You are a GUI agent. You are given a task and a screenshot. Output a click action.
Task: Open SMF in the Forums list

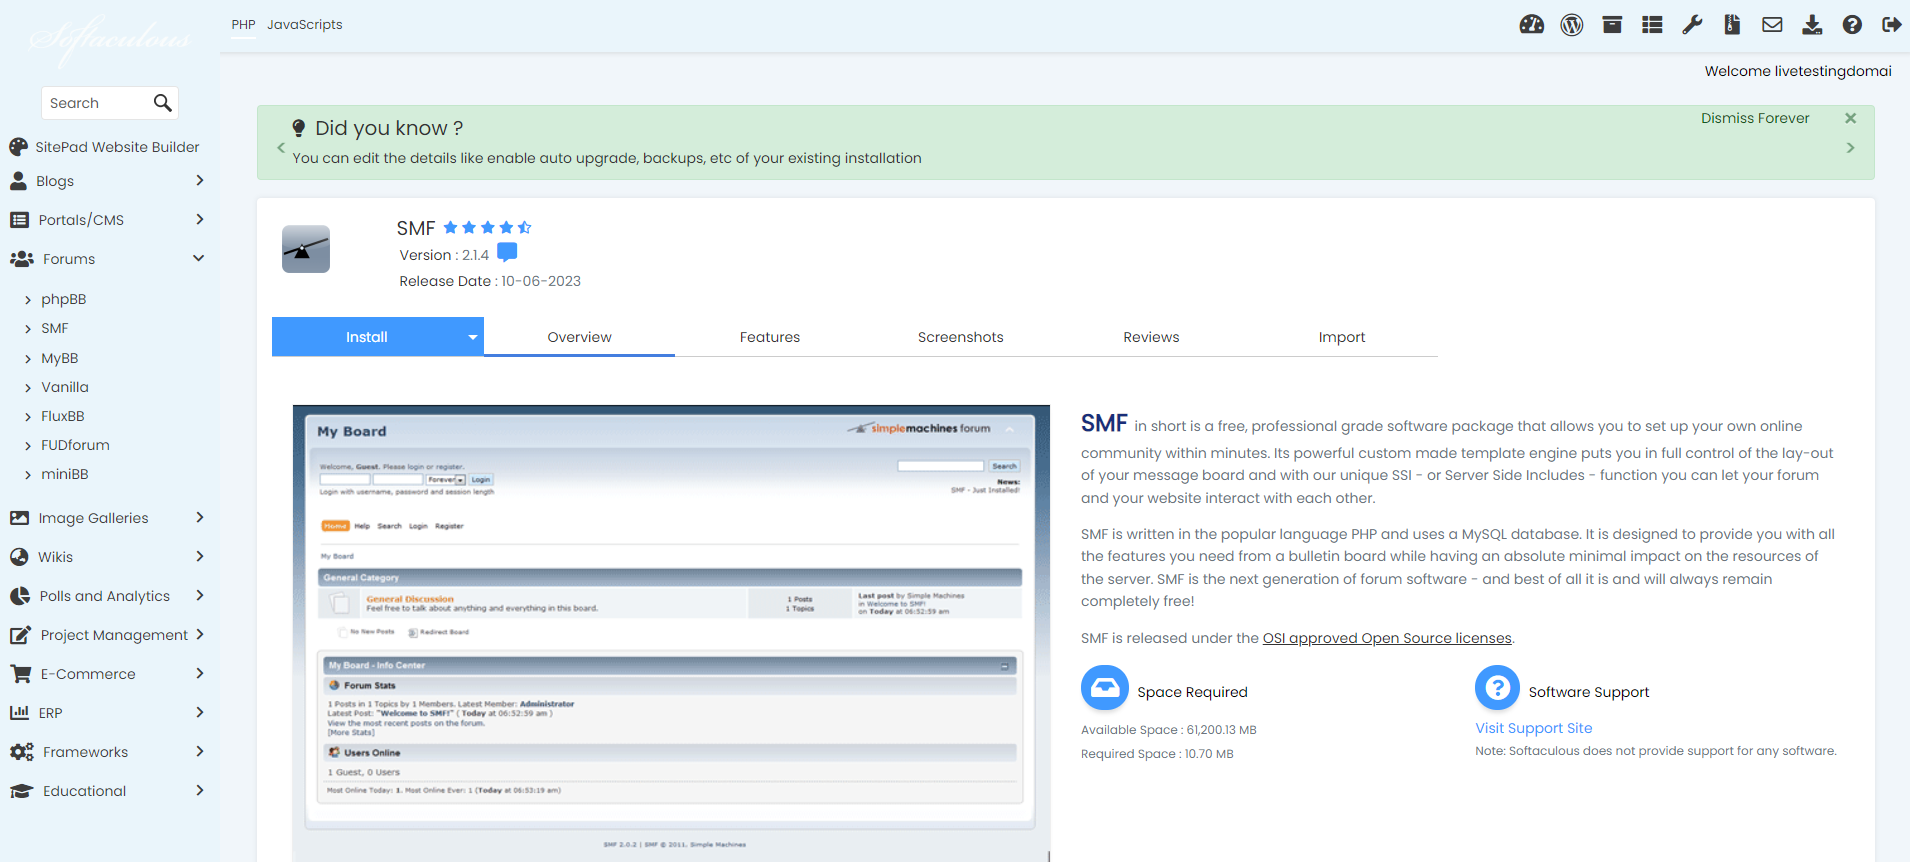click(55, 328)
